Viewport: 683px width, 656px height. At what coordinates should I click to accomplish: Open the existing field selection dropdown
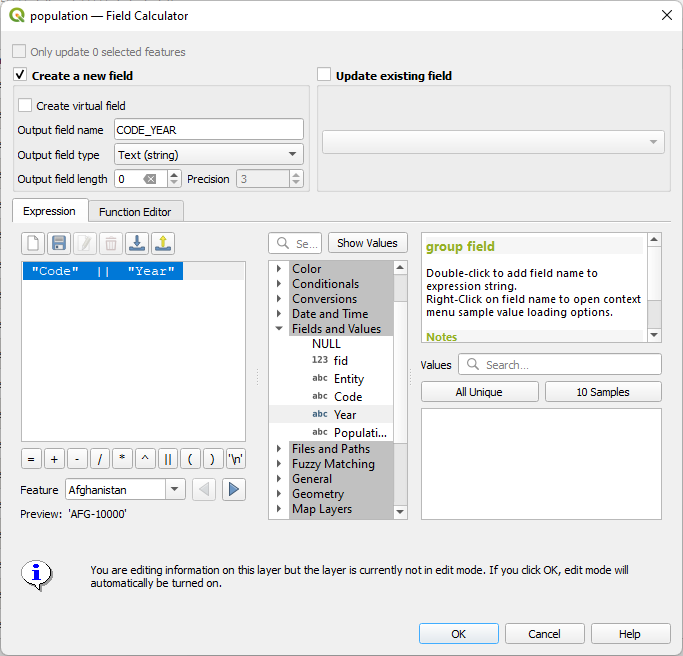(x=493, y=142)
